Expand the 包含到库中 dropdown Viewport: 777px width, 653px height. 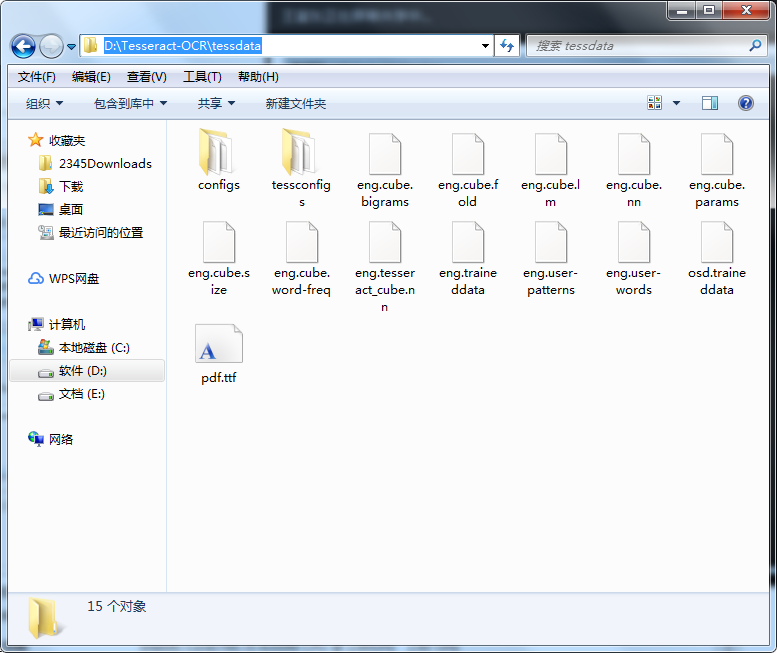click(x=130, y=104)
